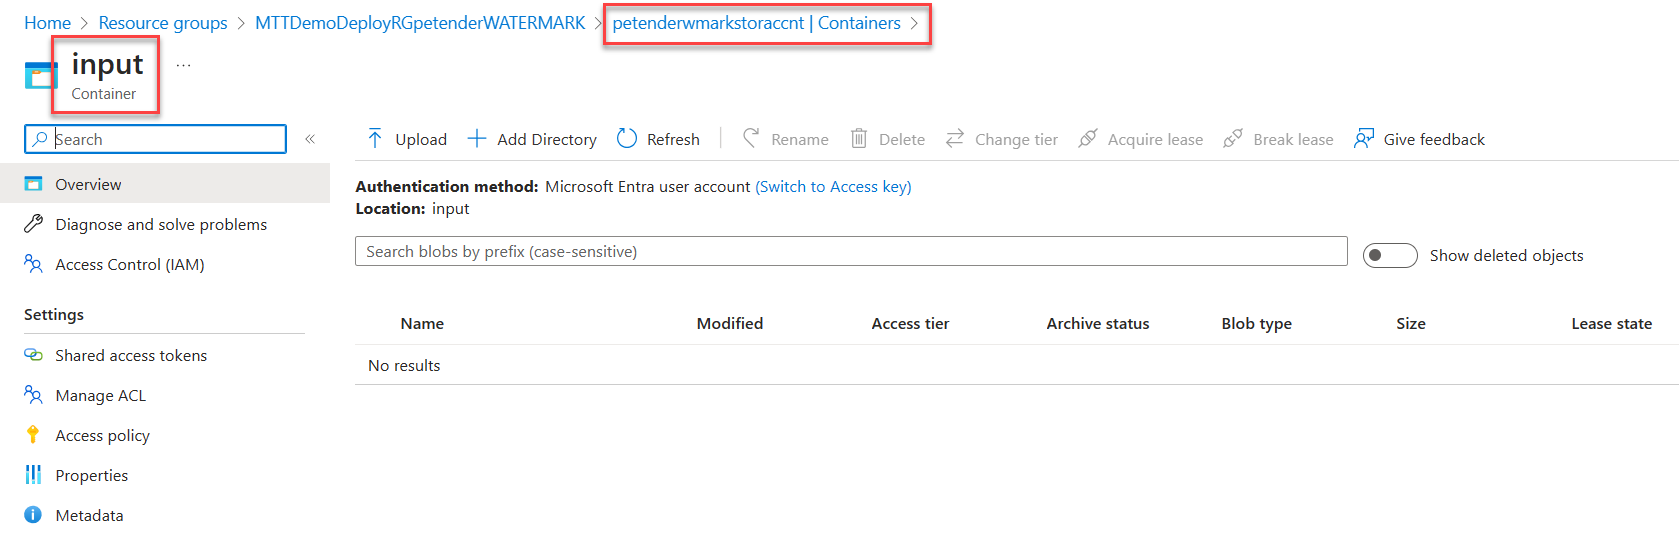Image resolution: width=1679 pixels, height=534 pixels.
Task: Open MTTDemoDeployRGpetenderWATERMARK breadcrumb
Action: click(x=420, y=23)
